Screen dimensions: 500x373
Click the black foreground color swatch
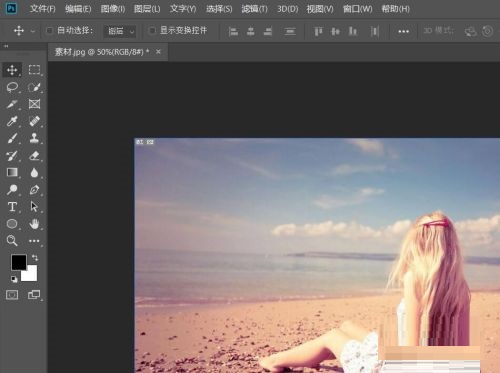pyautogui.click(x=19, y=262)
